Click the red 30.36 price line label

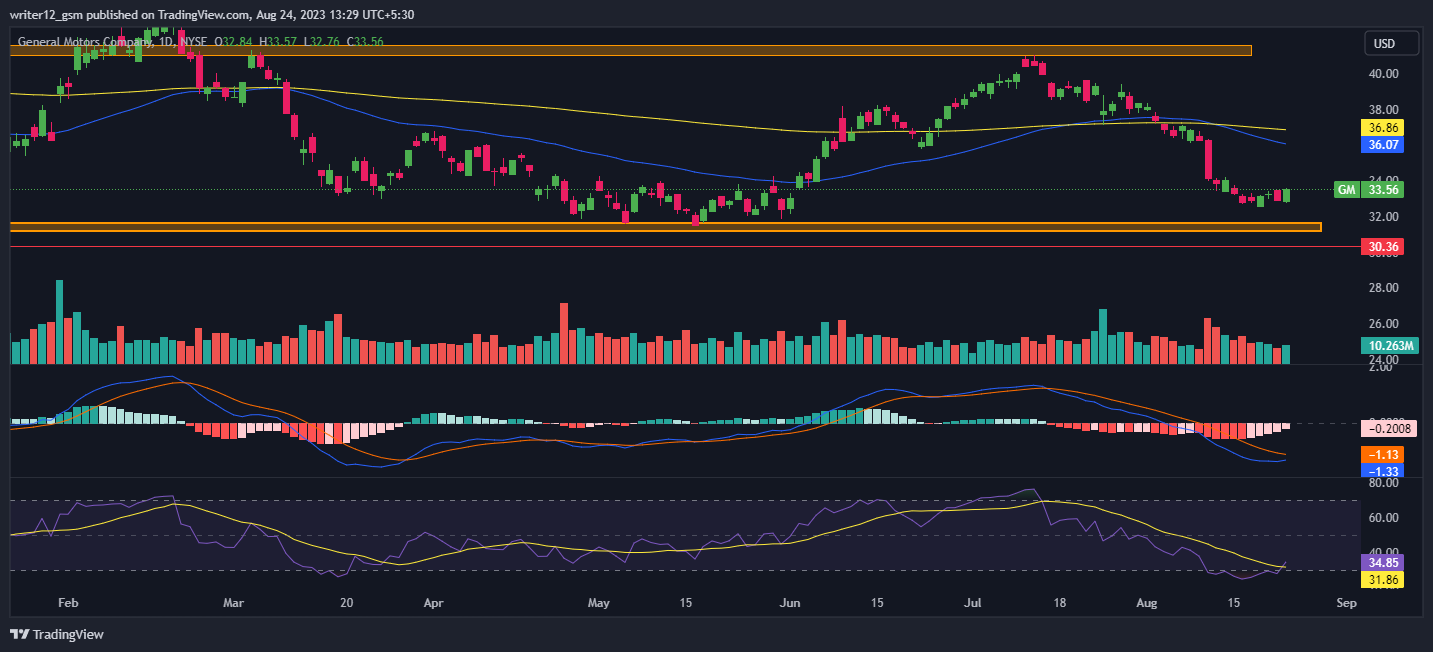click(1383, 247)
